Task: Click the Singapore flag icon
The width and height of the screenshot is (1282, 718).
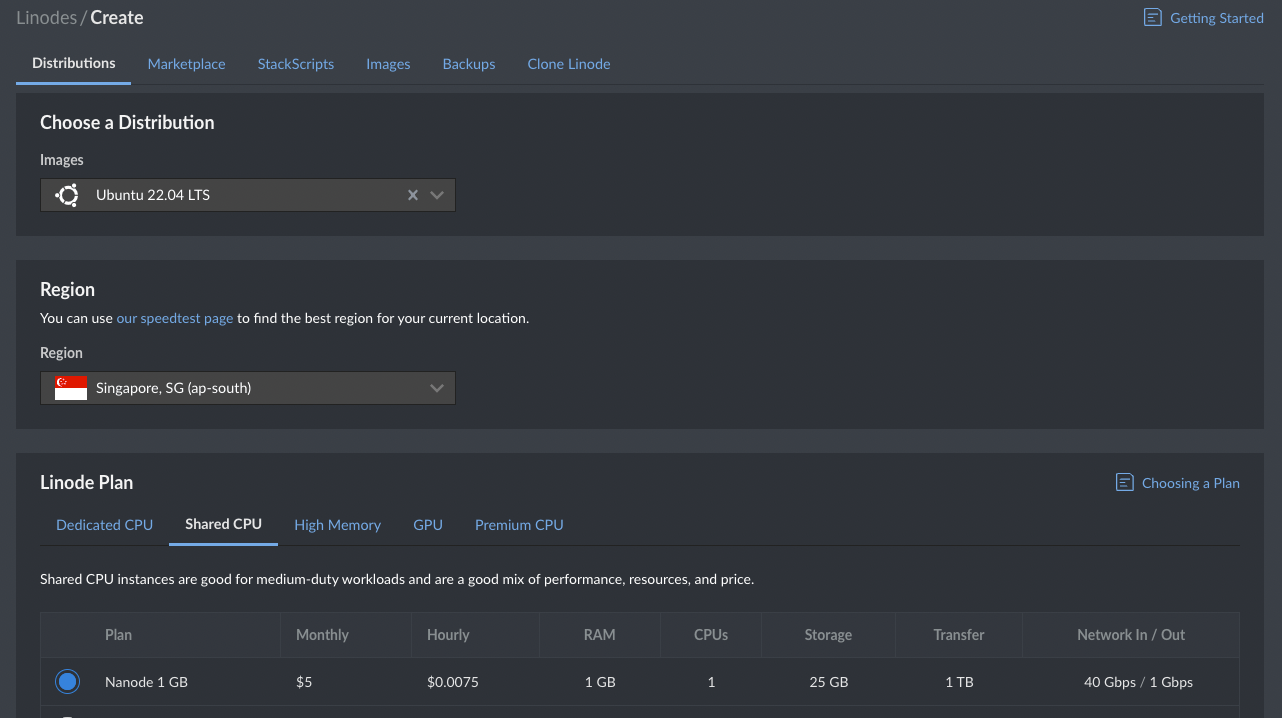Action: coord(71,388)
